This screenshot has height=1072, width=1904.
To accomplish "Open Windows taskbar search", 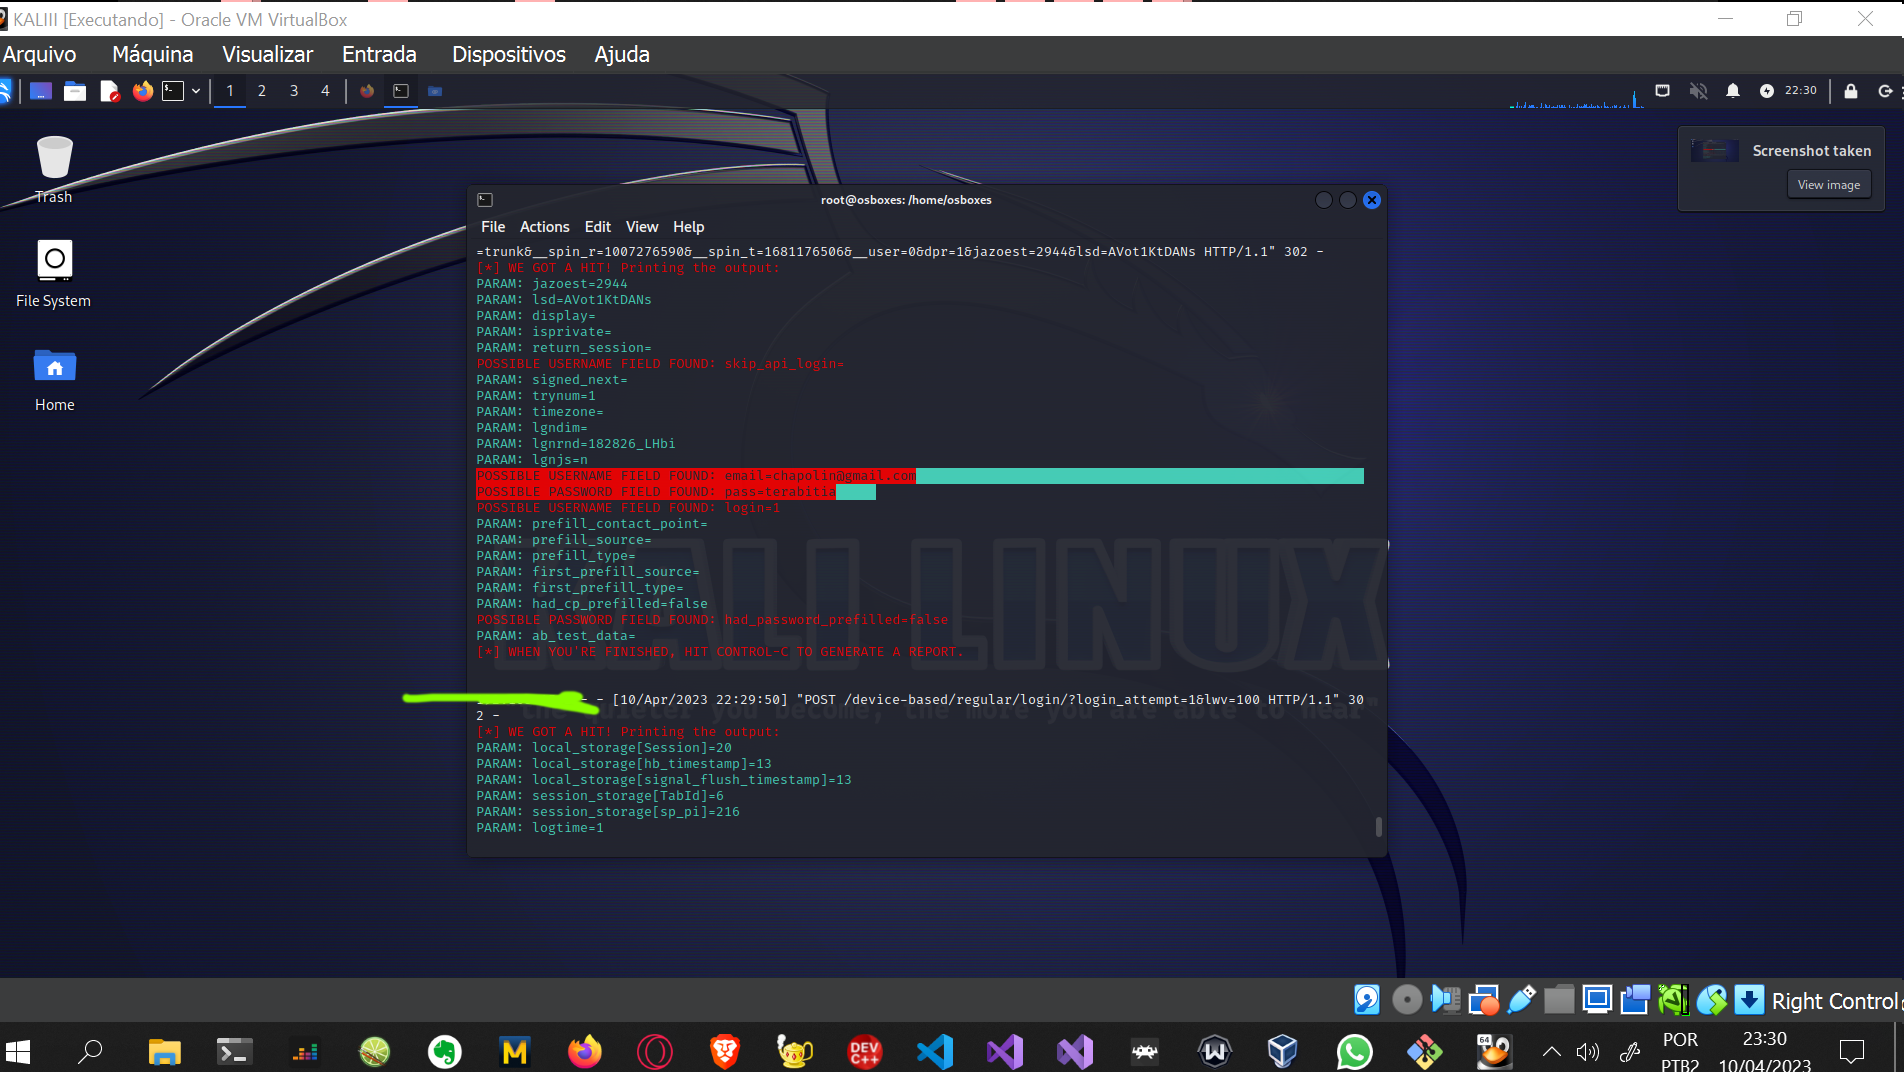I will (90, 1051).
